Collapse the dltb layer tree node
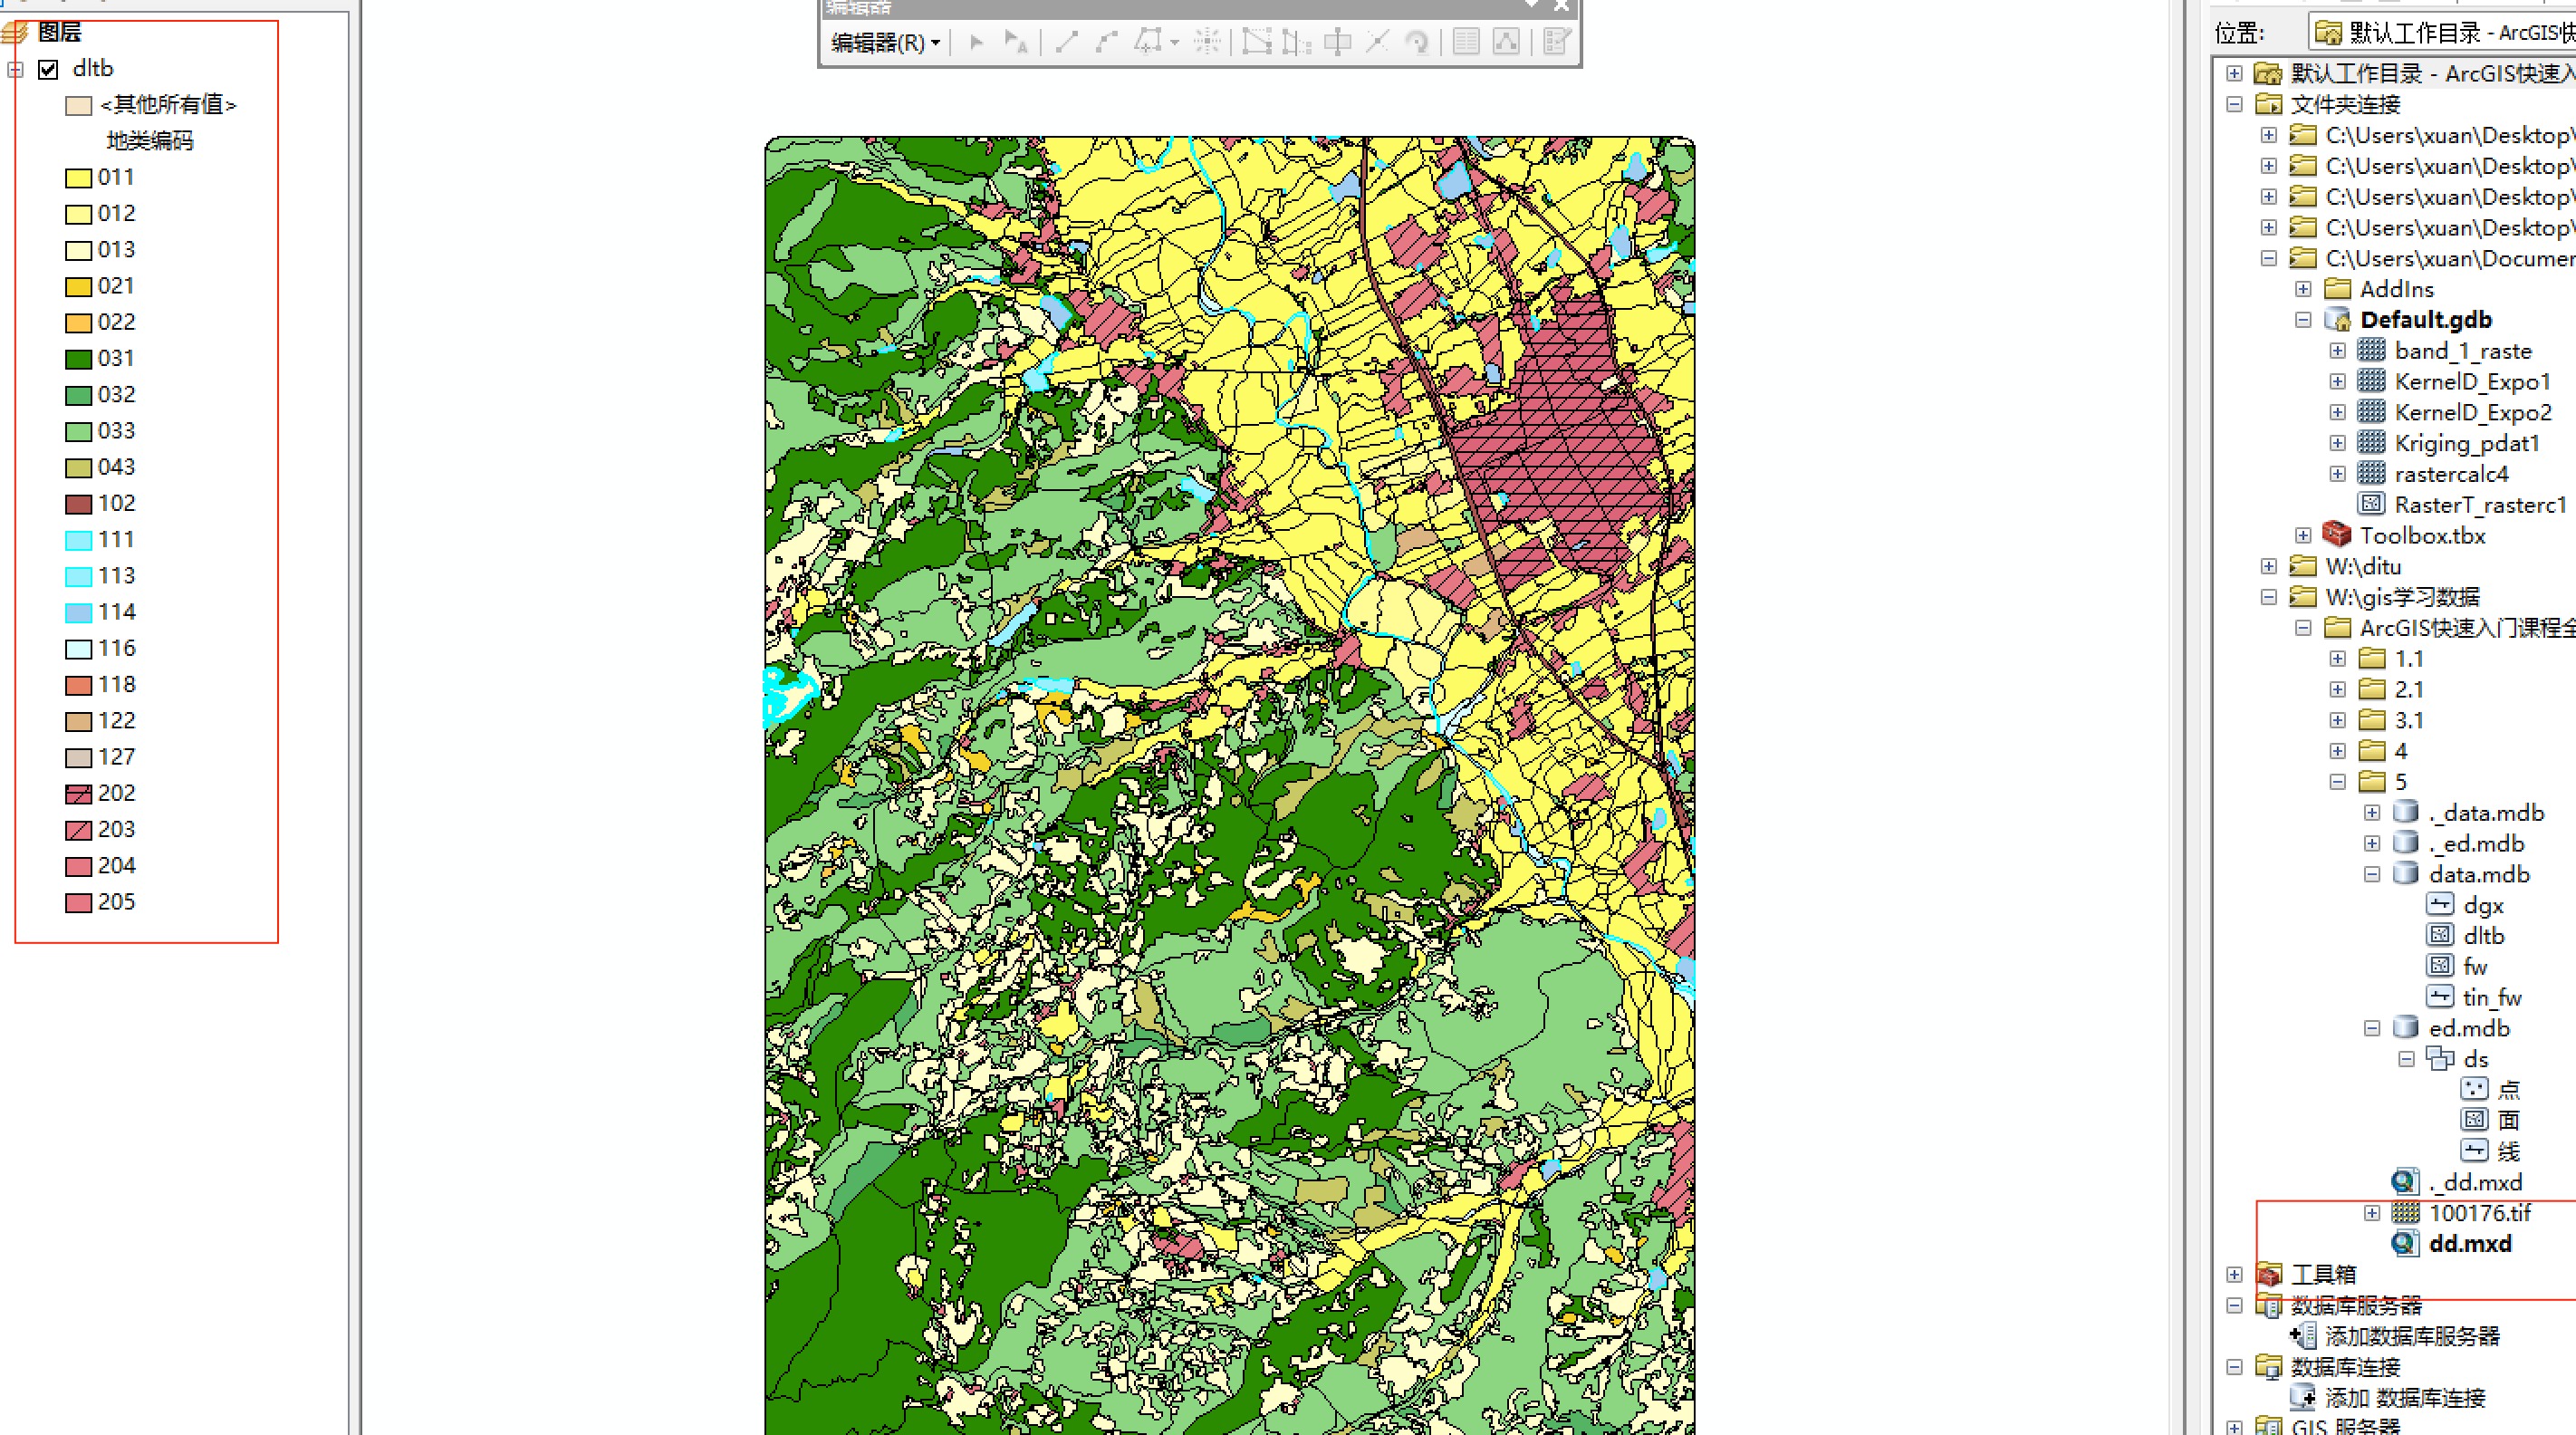This screenshot has height=1435, width=2576. point(16,69)
